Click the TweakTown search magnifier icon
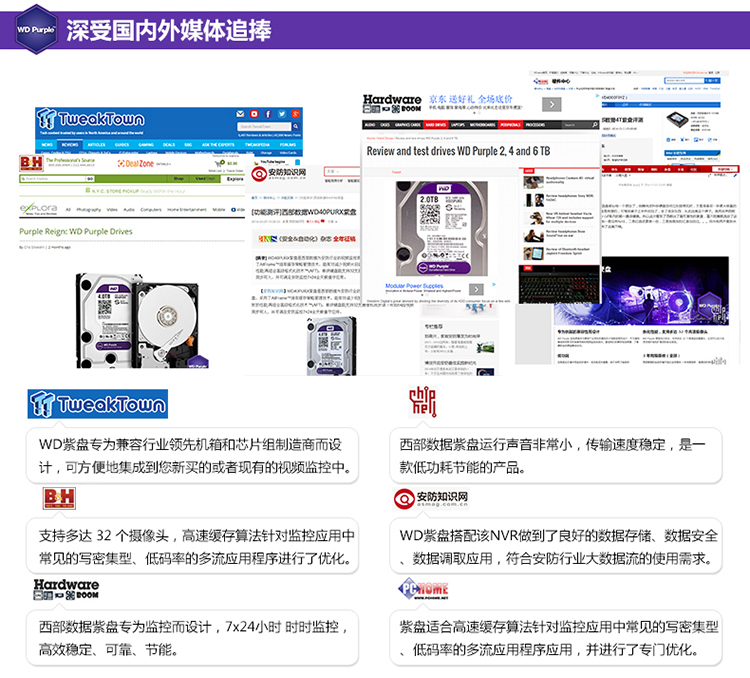750x678 pixels. pos(296,126)
